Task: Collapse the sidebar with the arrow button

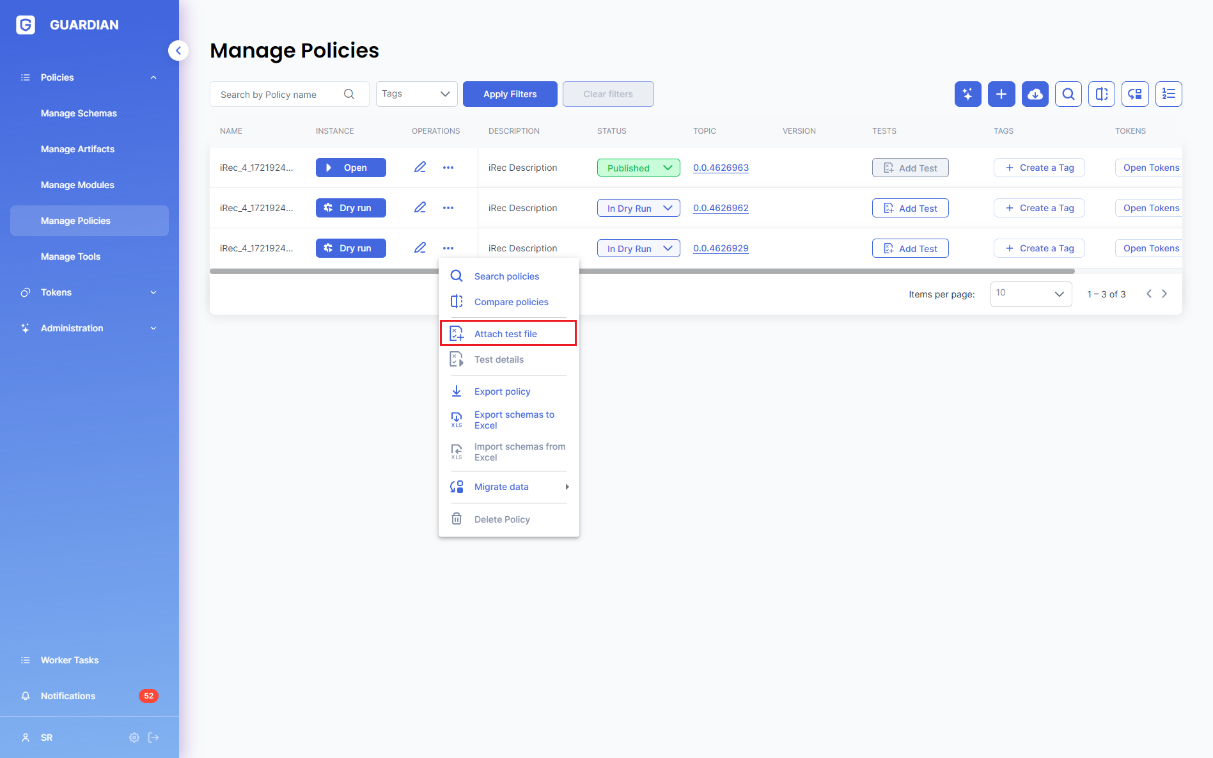Action: pos(178,50)
